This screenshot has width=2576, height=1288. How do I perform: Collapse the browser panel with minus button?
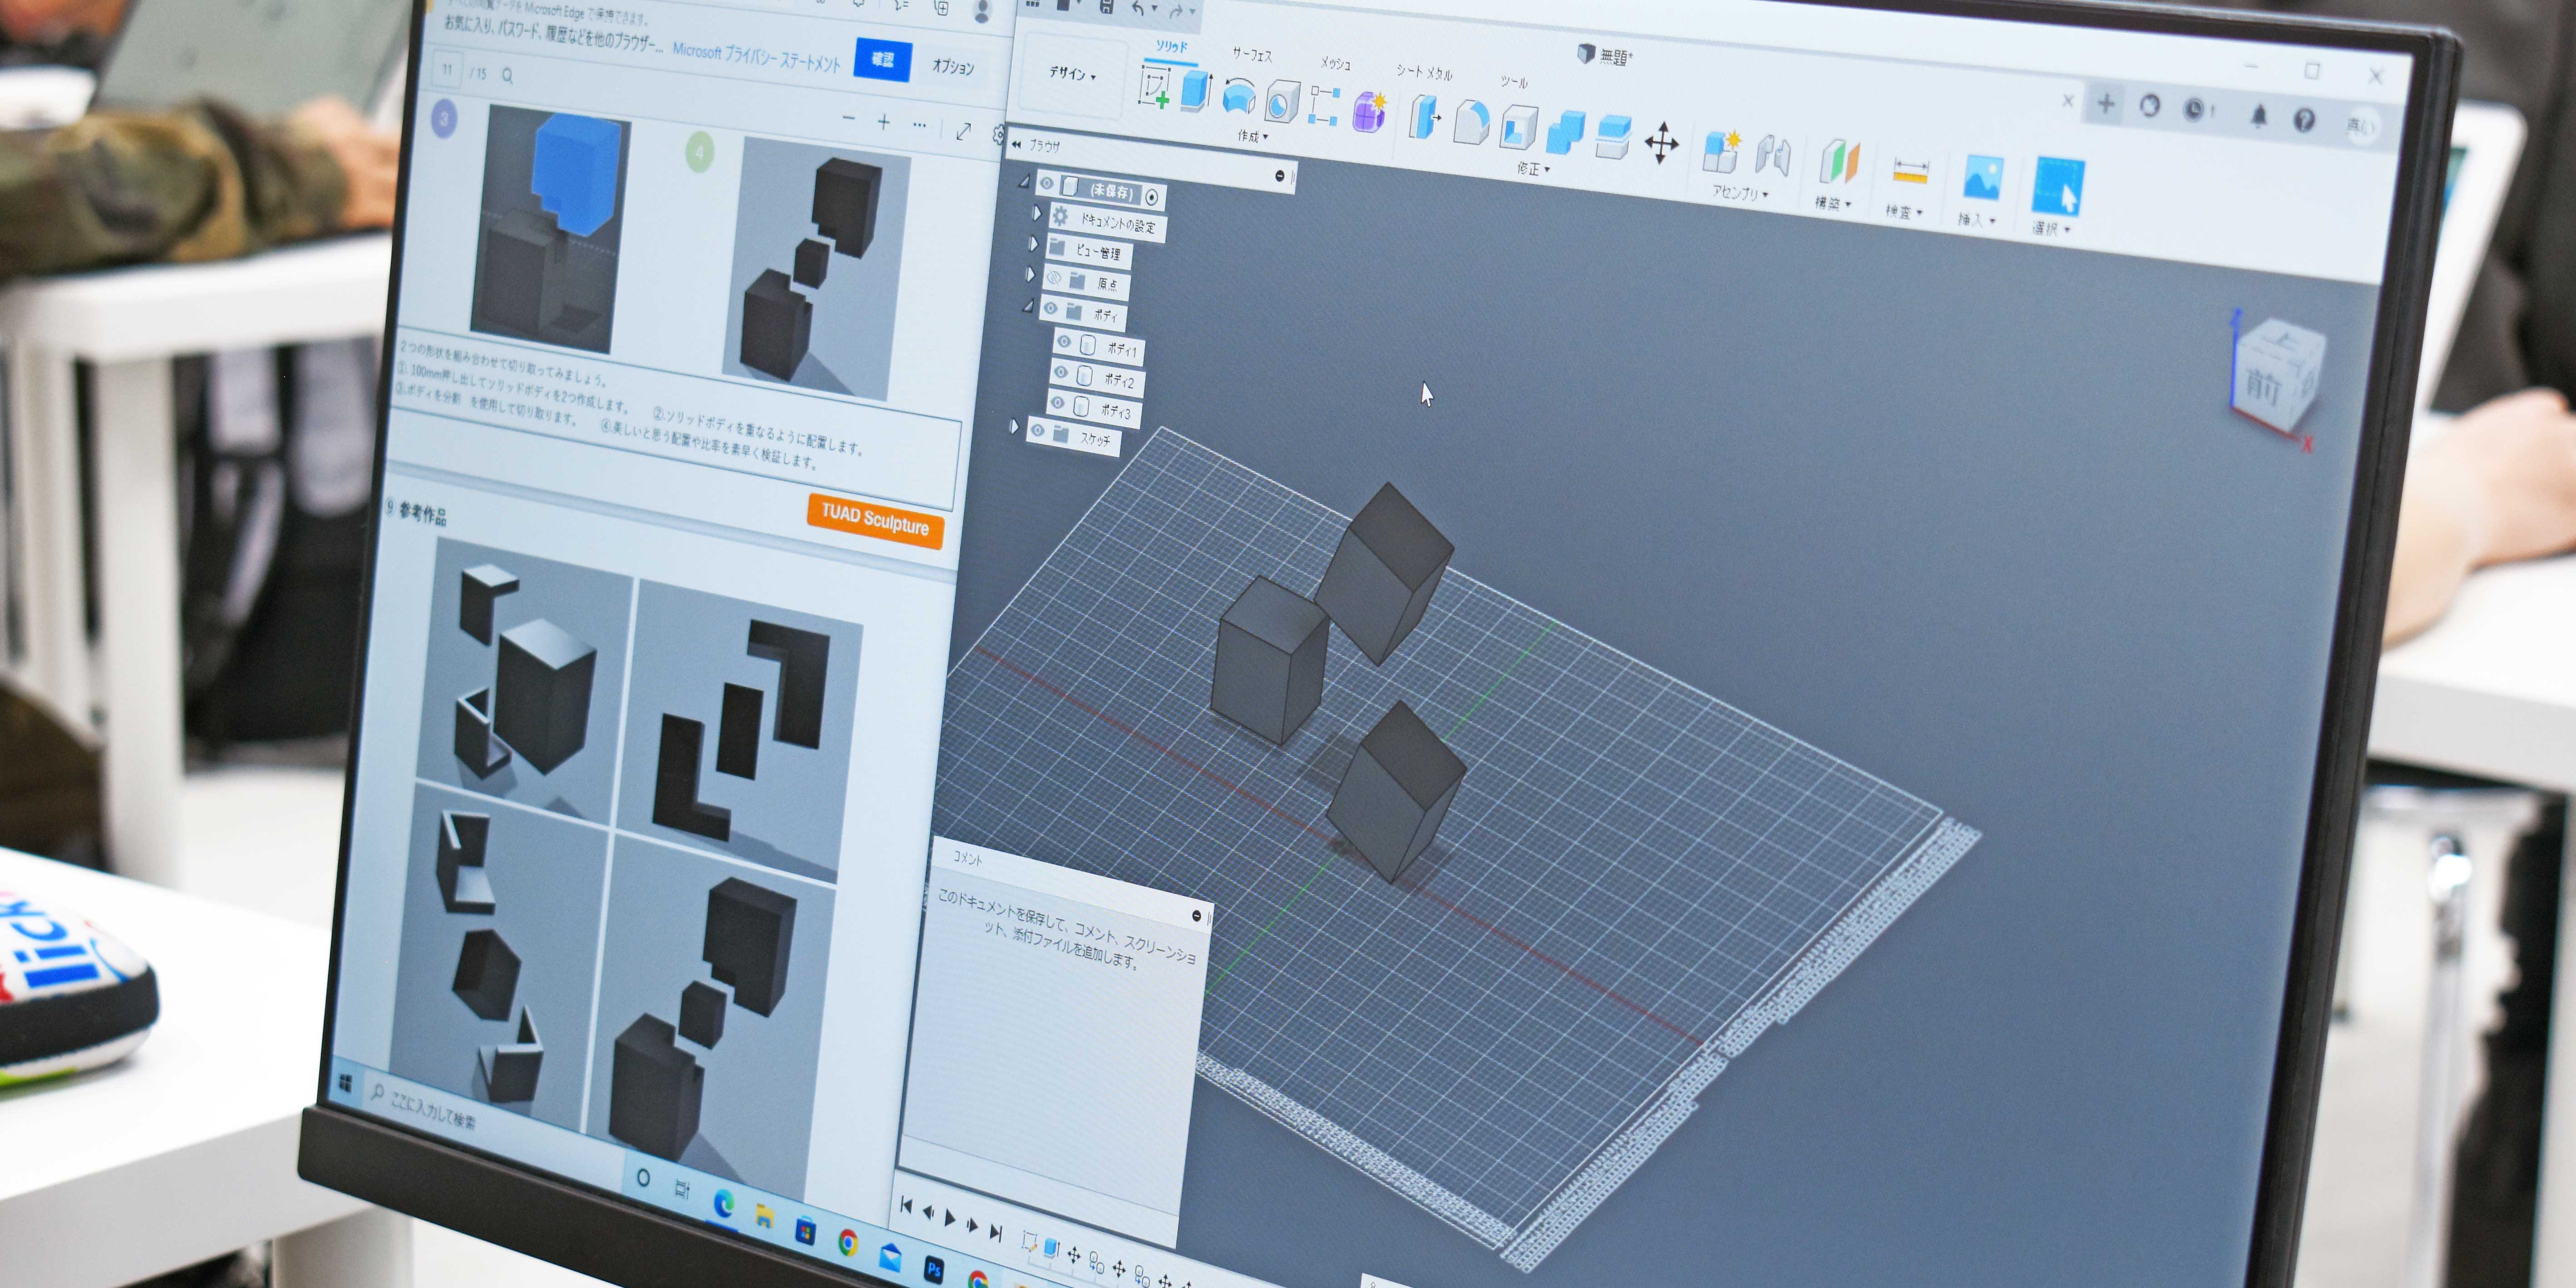pos(1279,176)
